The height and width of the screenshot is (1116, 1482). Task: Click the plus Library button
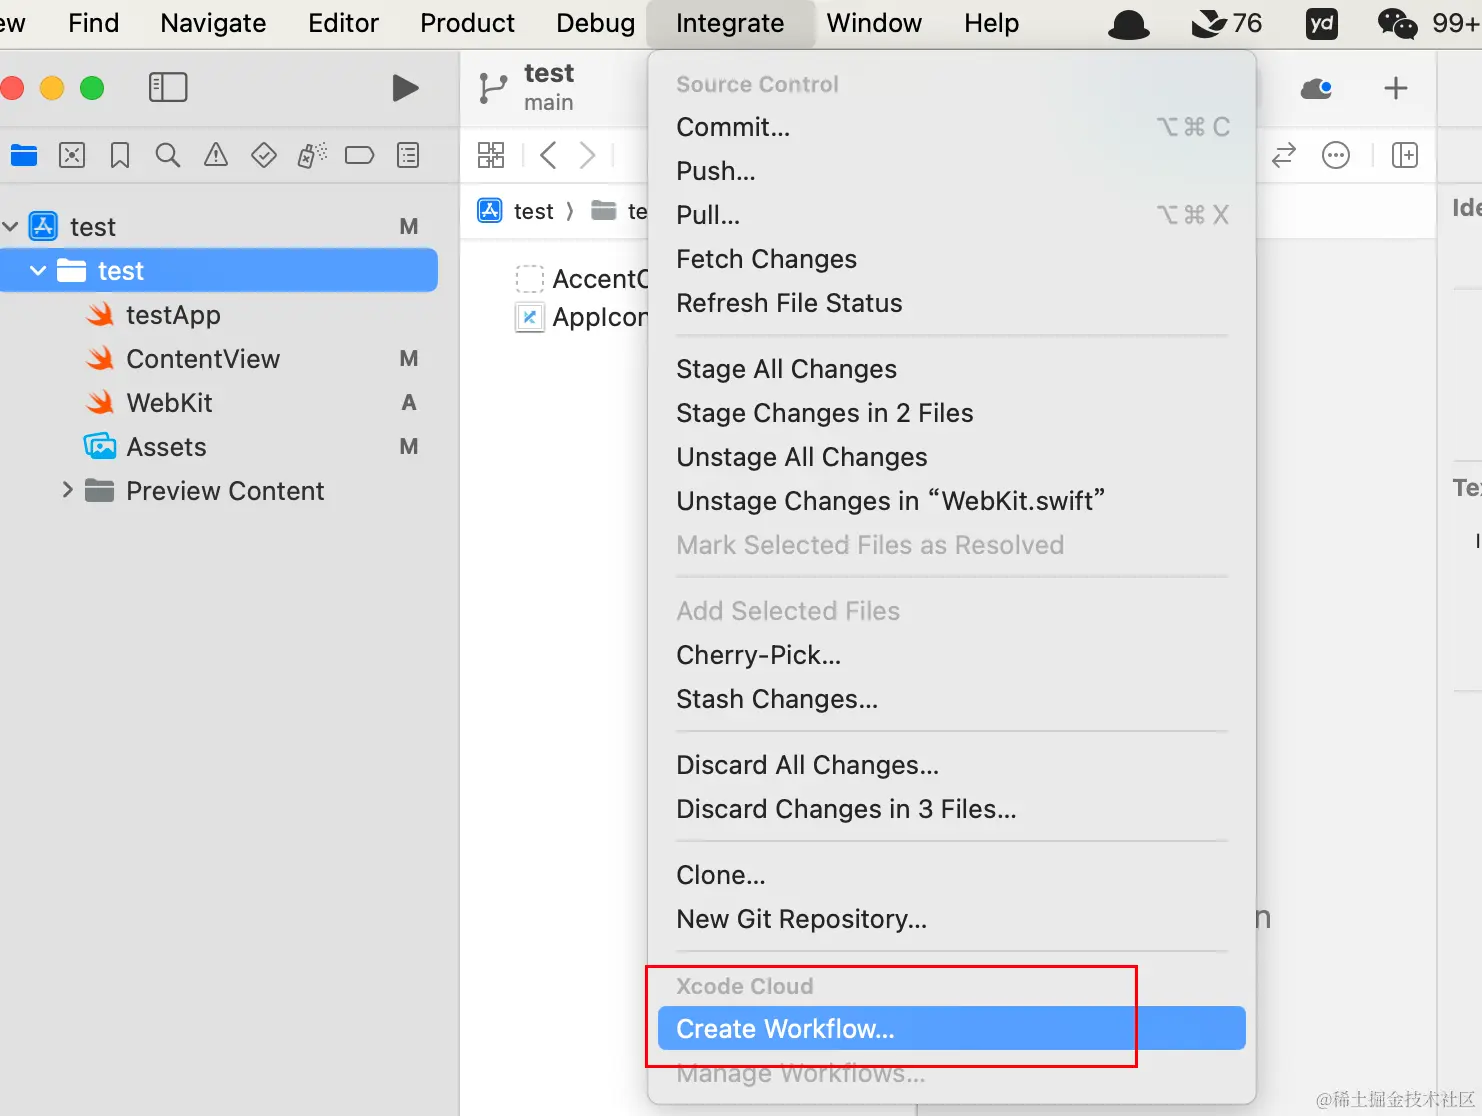point(1396,88)
